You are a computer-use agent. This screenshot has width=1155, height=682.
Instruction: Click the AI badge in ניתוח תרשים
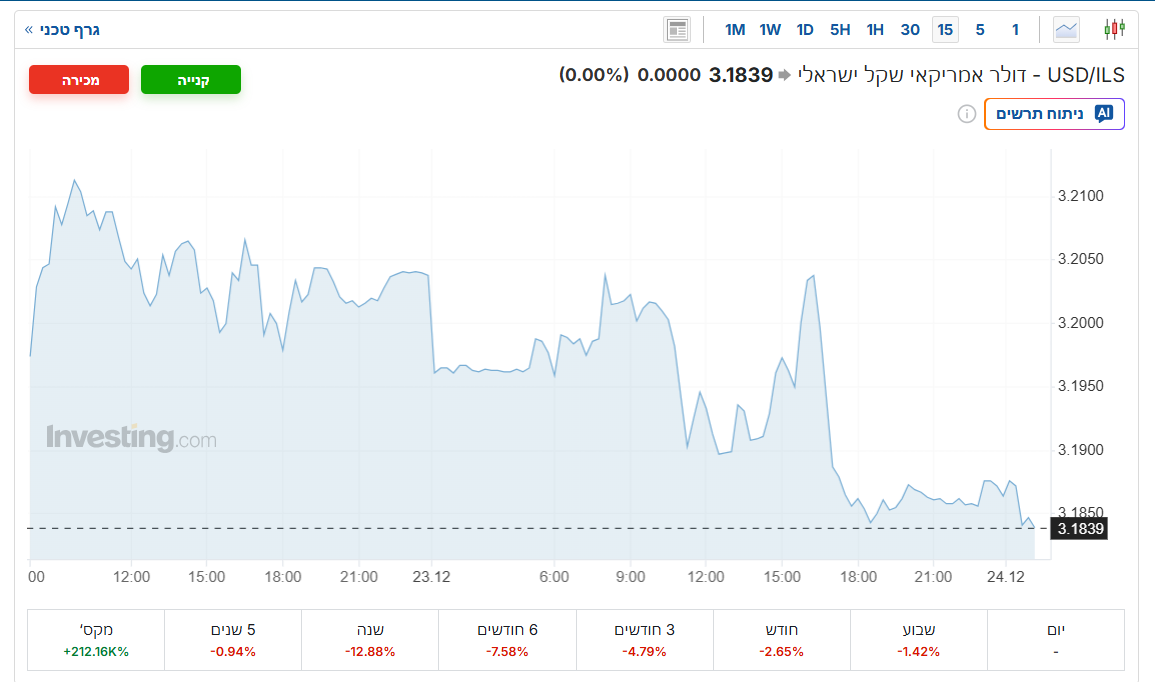[x=1104, y=114]
